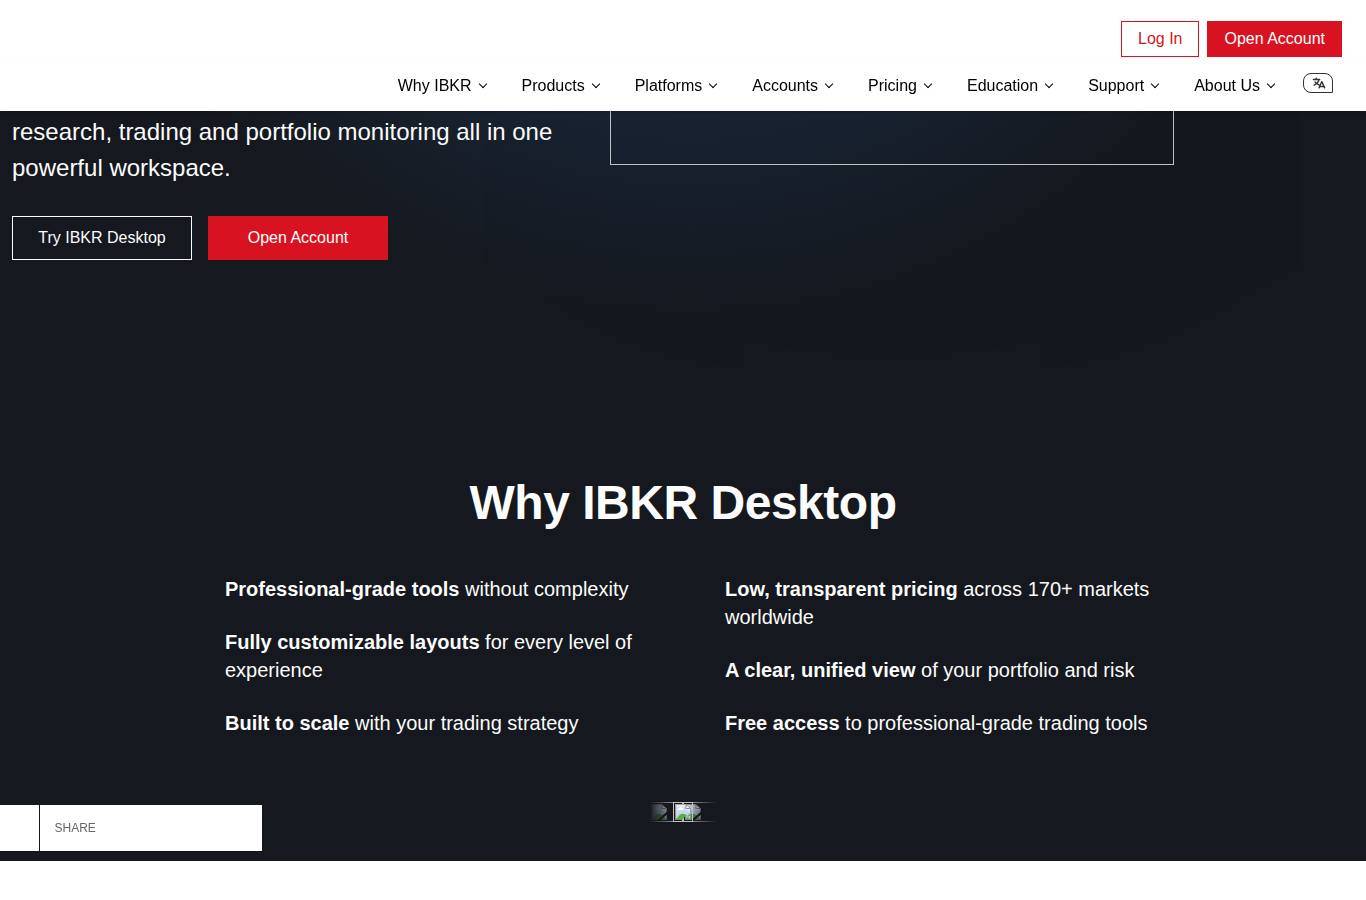This screenshot has height=900, width=1366.
Task: Expand the Education menu
Action: 1010,86
